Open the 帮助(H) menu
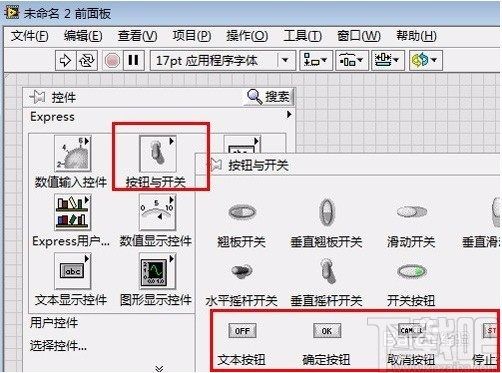The image size is (502, 373). click(x=416, y=36)
